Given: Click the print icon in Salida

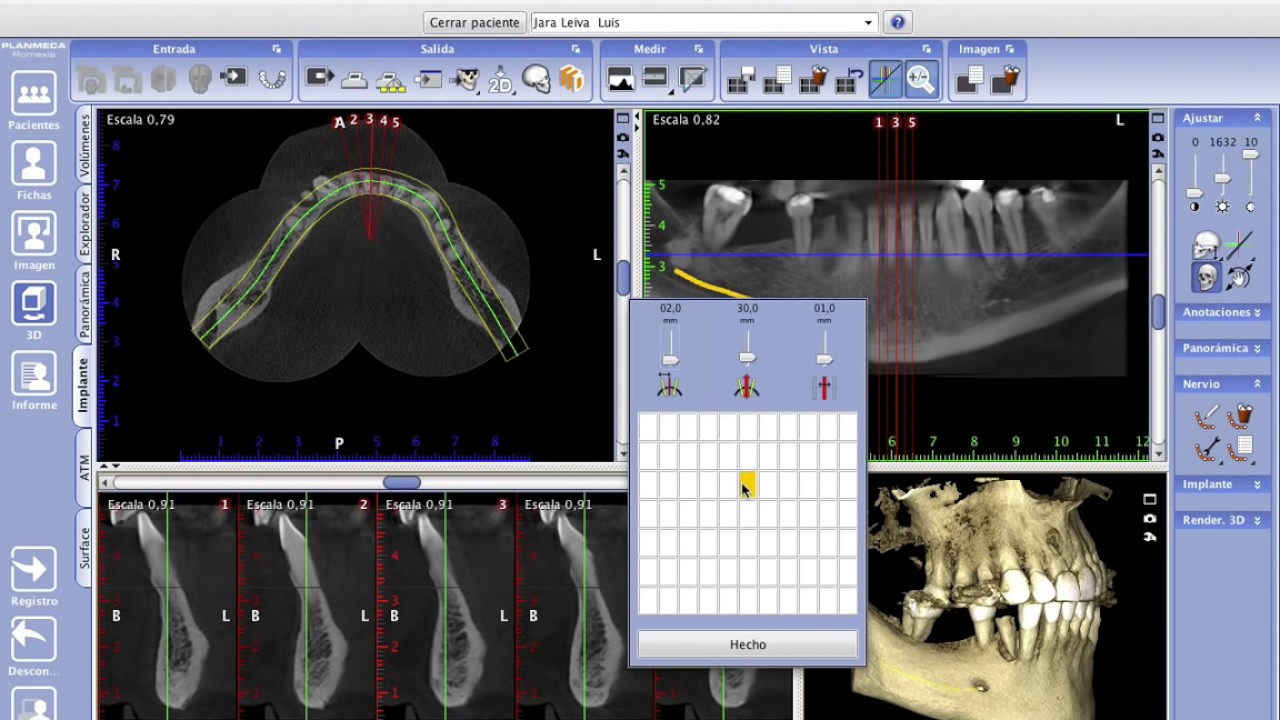Looking at the screenshot, I should (x=355, y=79).
